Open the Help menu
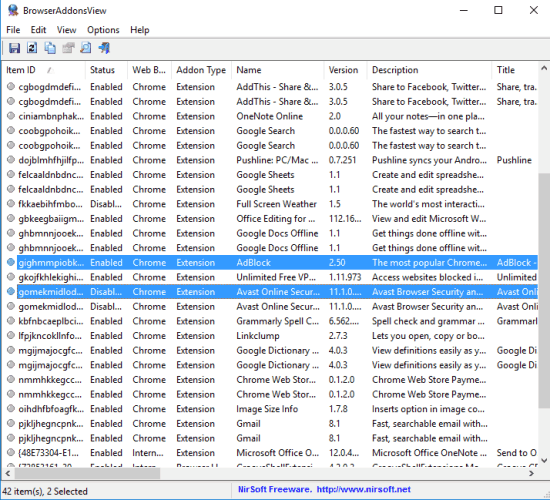550x500 pixels. (140, 30)
